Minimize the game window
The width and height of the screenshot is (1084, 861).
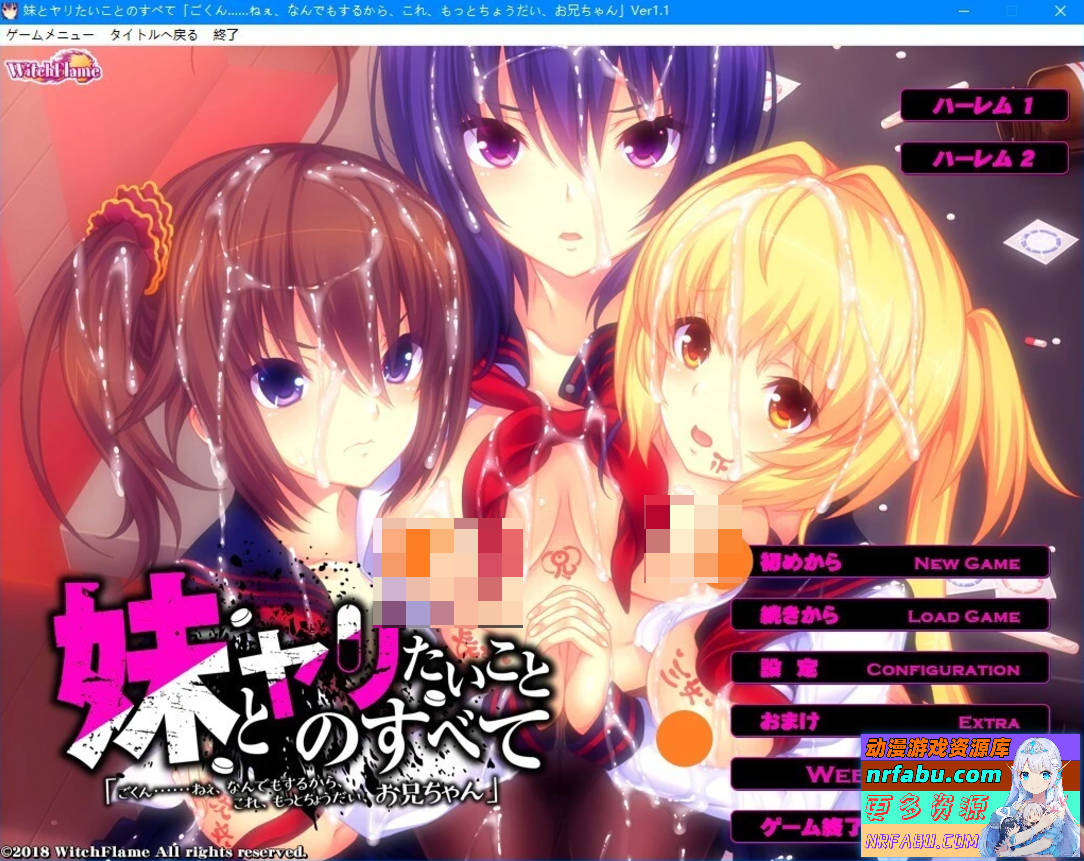point(962,11)
